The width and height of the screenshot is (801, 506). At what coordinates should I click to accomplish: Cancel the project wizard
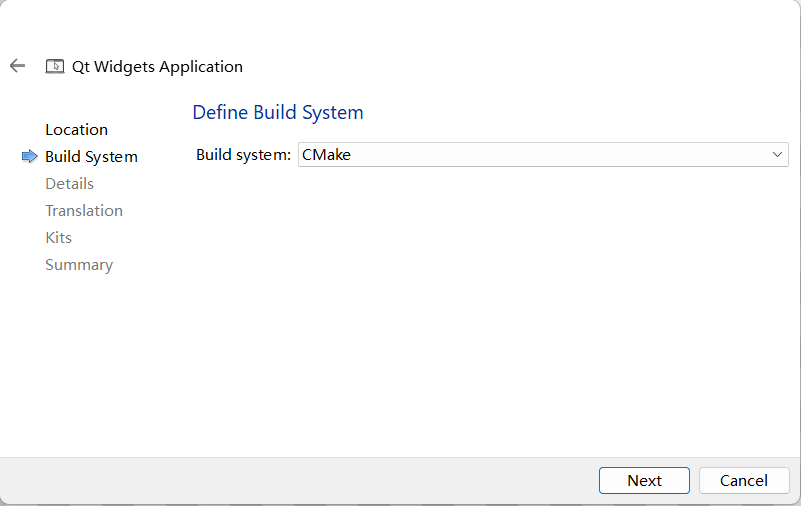[744, 480]
